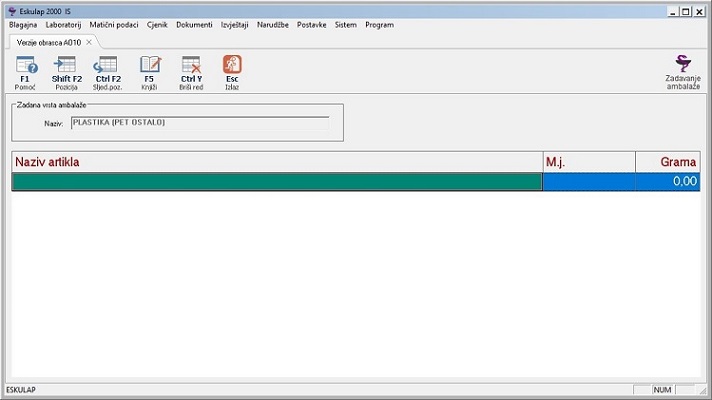
Task: Open the Laboratorij menu
Action: 63,25
